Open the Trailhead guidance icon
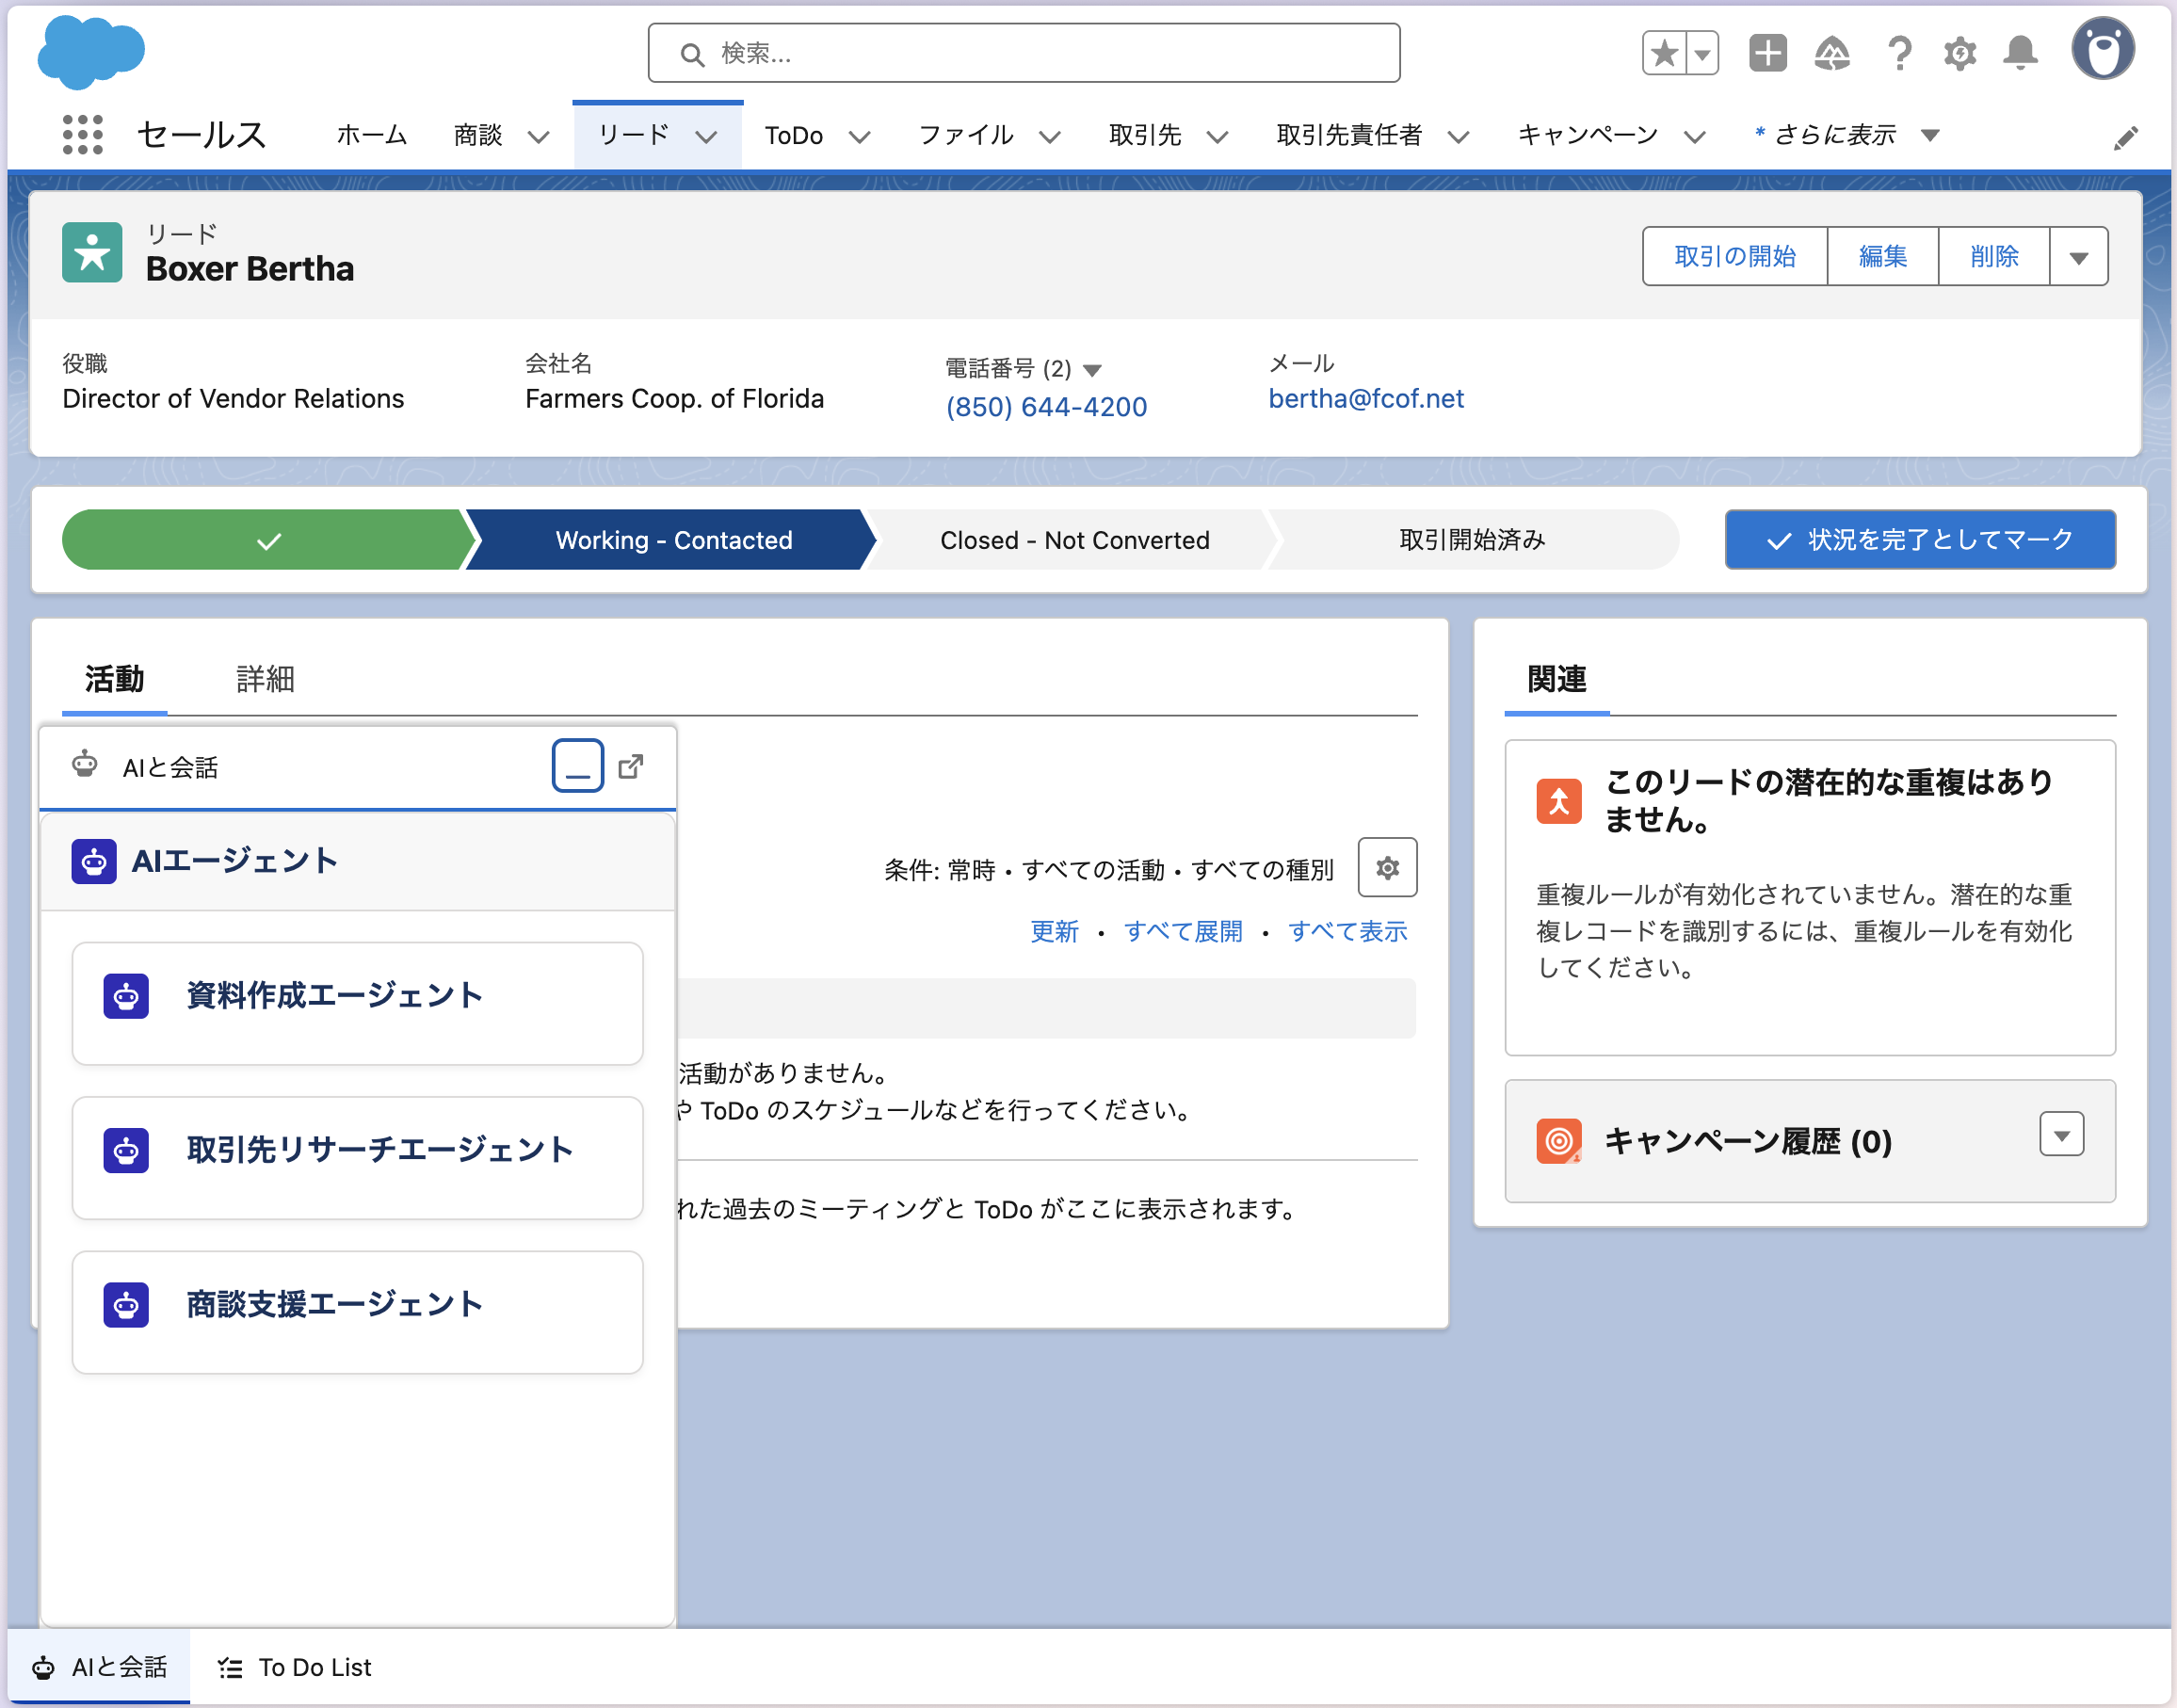This screenshot has height=1708, width=2177. 1831,53
